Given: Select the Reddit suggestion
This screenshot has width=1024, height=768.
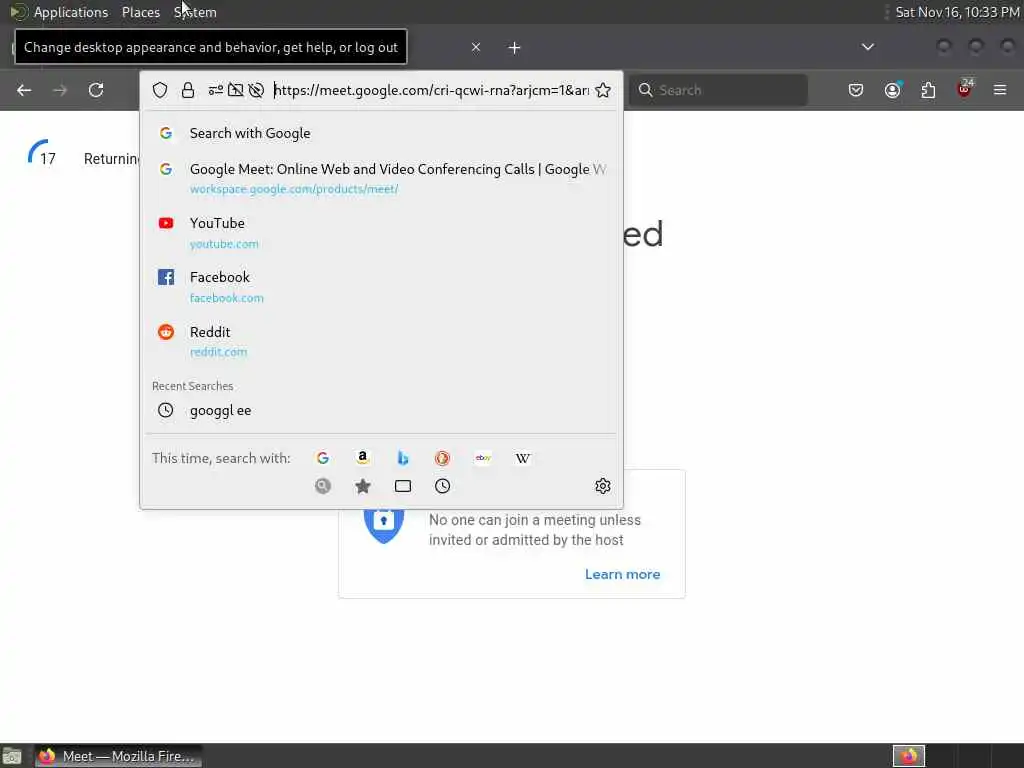Looking at the screenshot, I should [x=381, y=341].
